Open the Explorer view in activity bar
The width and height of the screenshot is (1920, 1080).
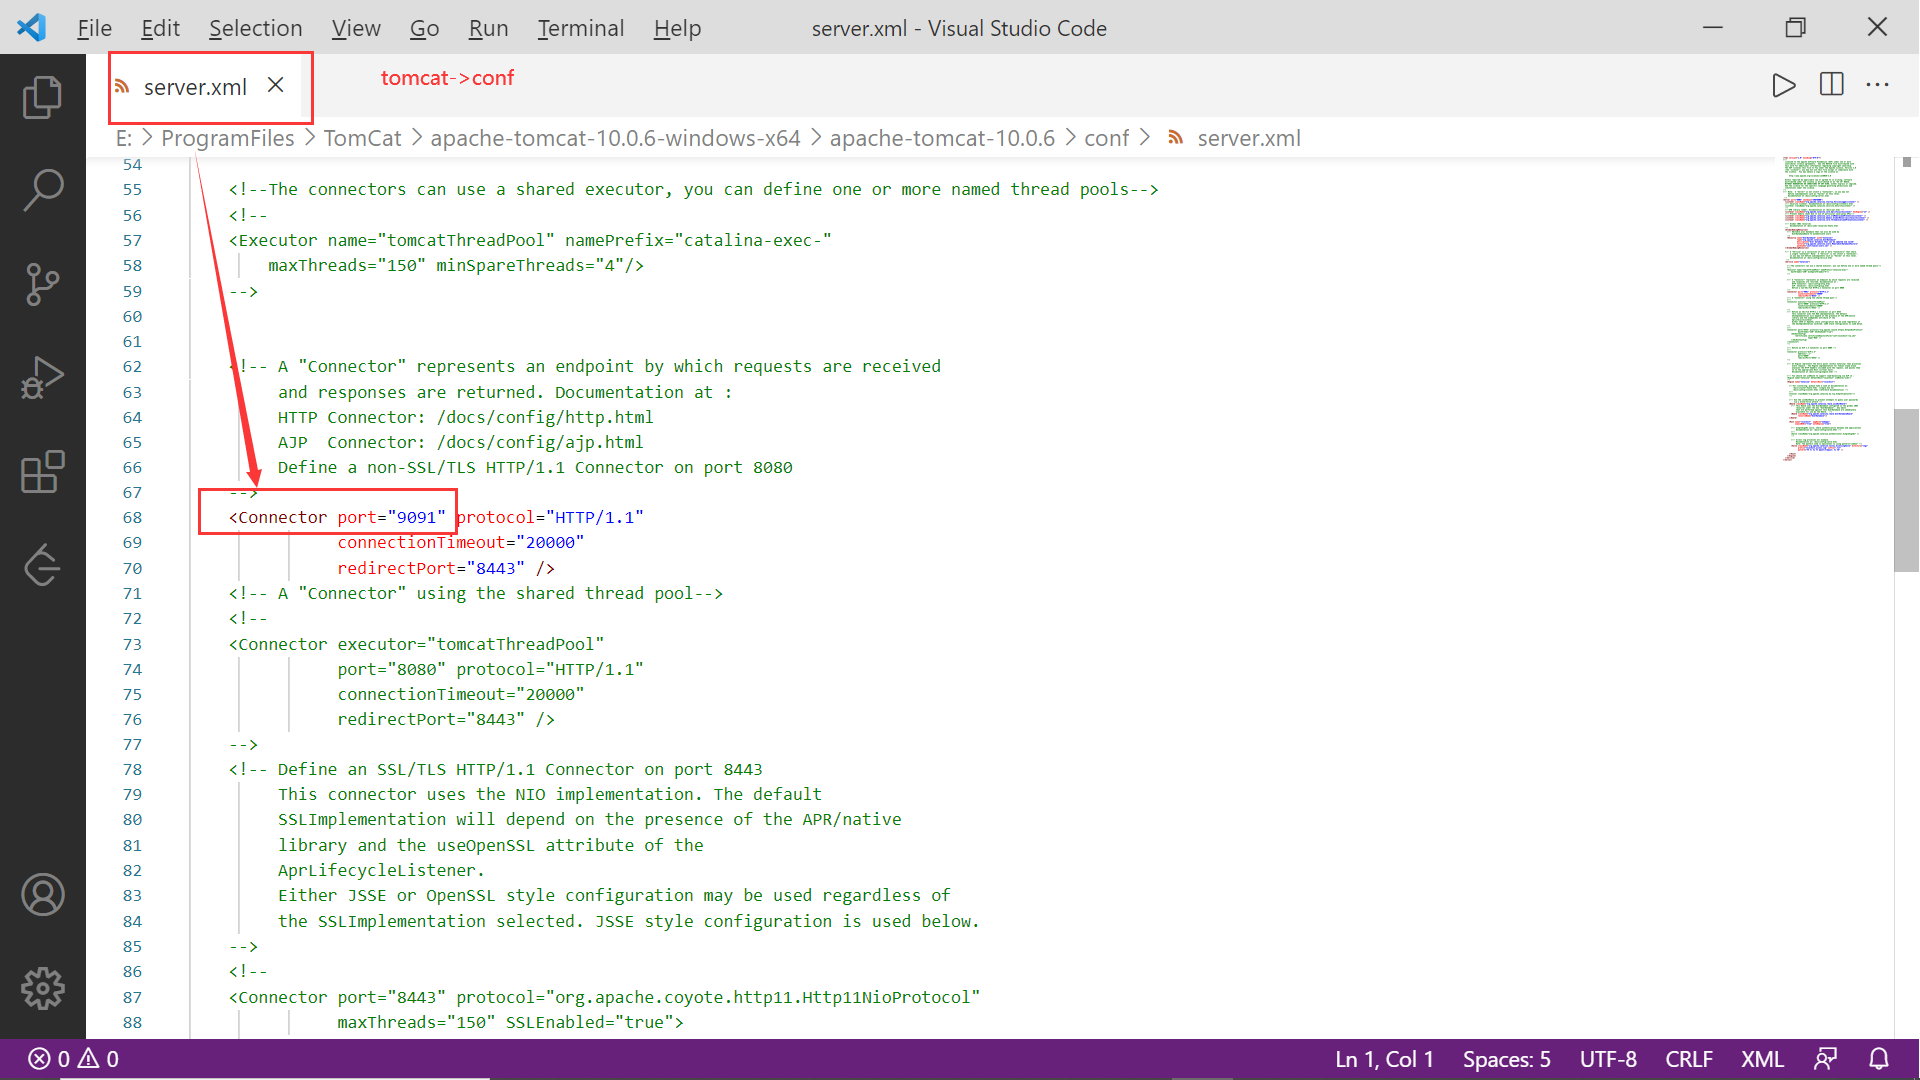42,97
